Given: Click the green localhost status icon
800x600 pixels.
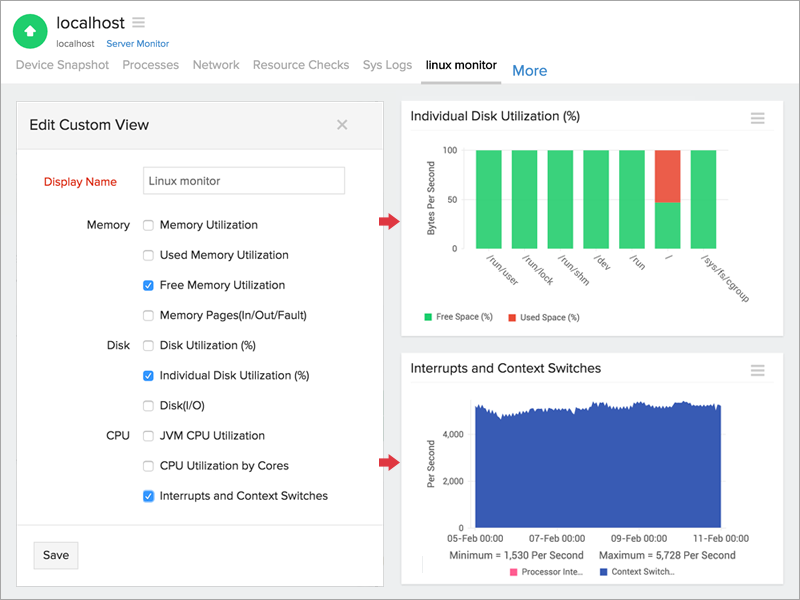Looking at the screenshot, I should (29, 31).
